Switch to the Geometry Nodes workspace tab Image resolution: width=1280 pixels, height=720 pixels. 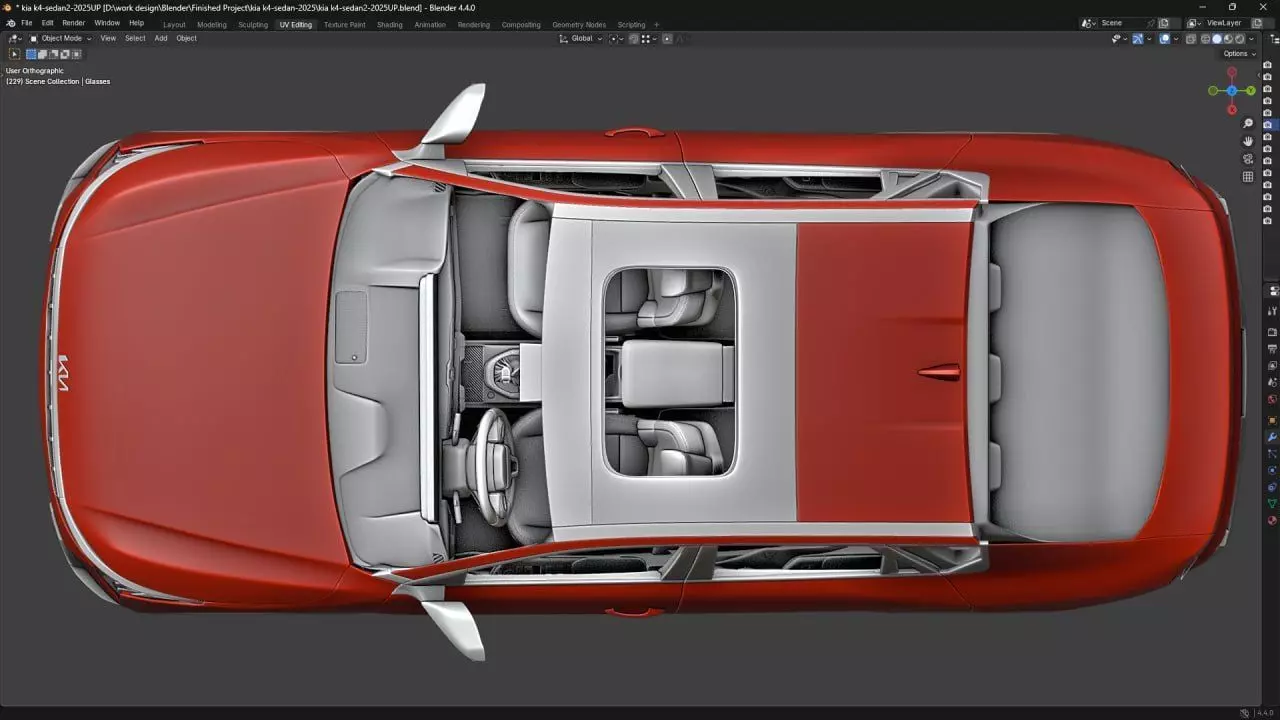click(579, 24)
